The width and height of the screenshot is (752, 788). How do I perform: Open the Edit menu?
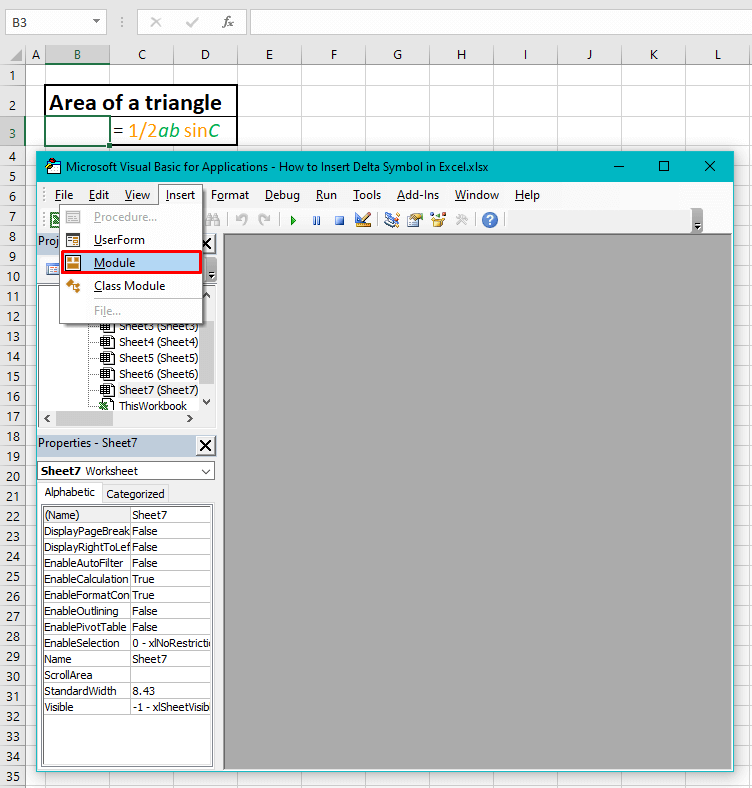[x=99, y=195]
